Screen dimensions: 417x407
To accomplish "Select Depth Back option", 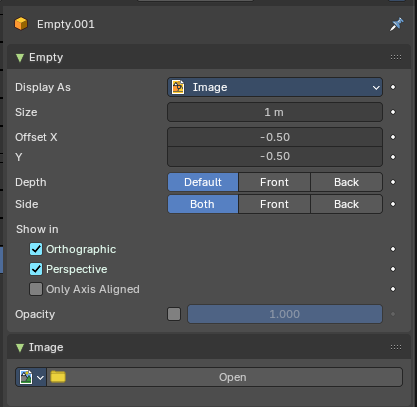I will click(x=346, y=182).
